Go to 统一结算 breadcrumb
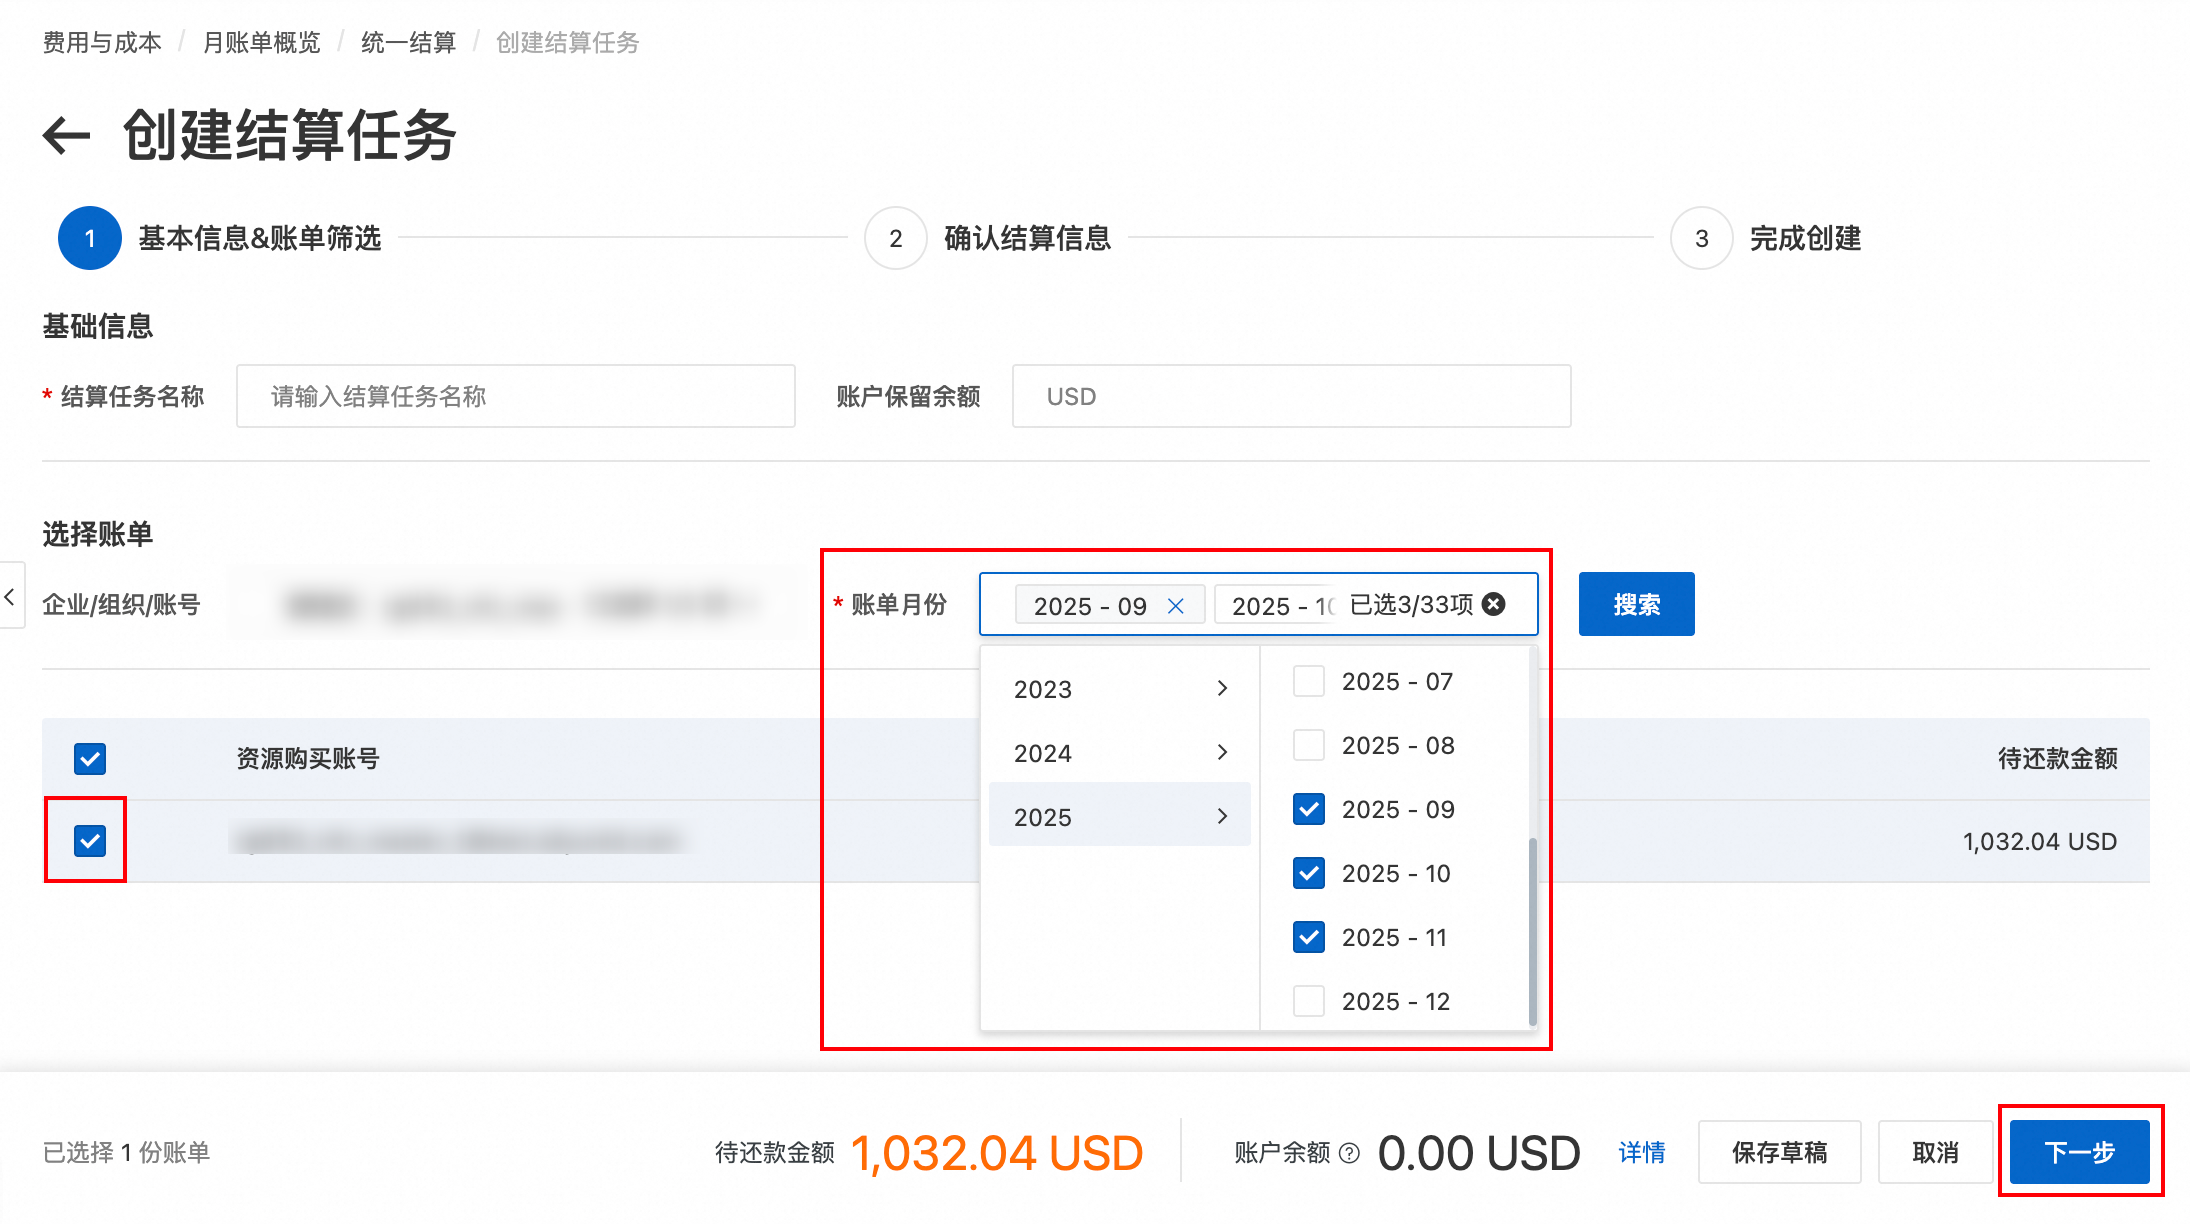 coord(408,43)
